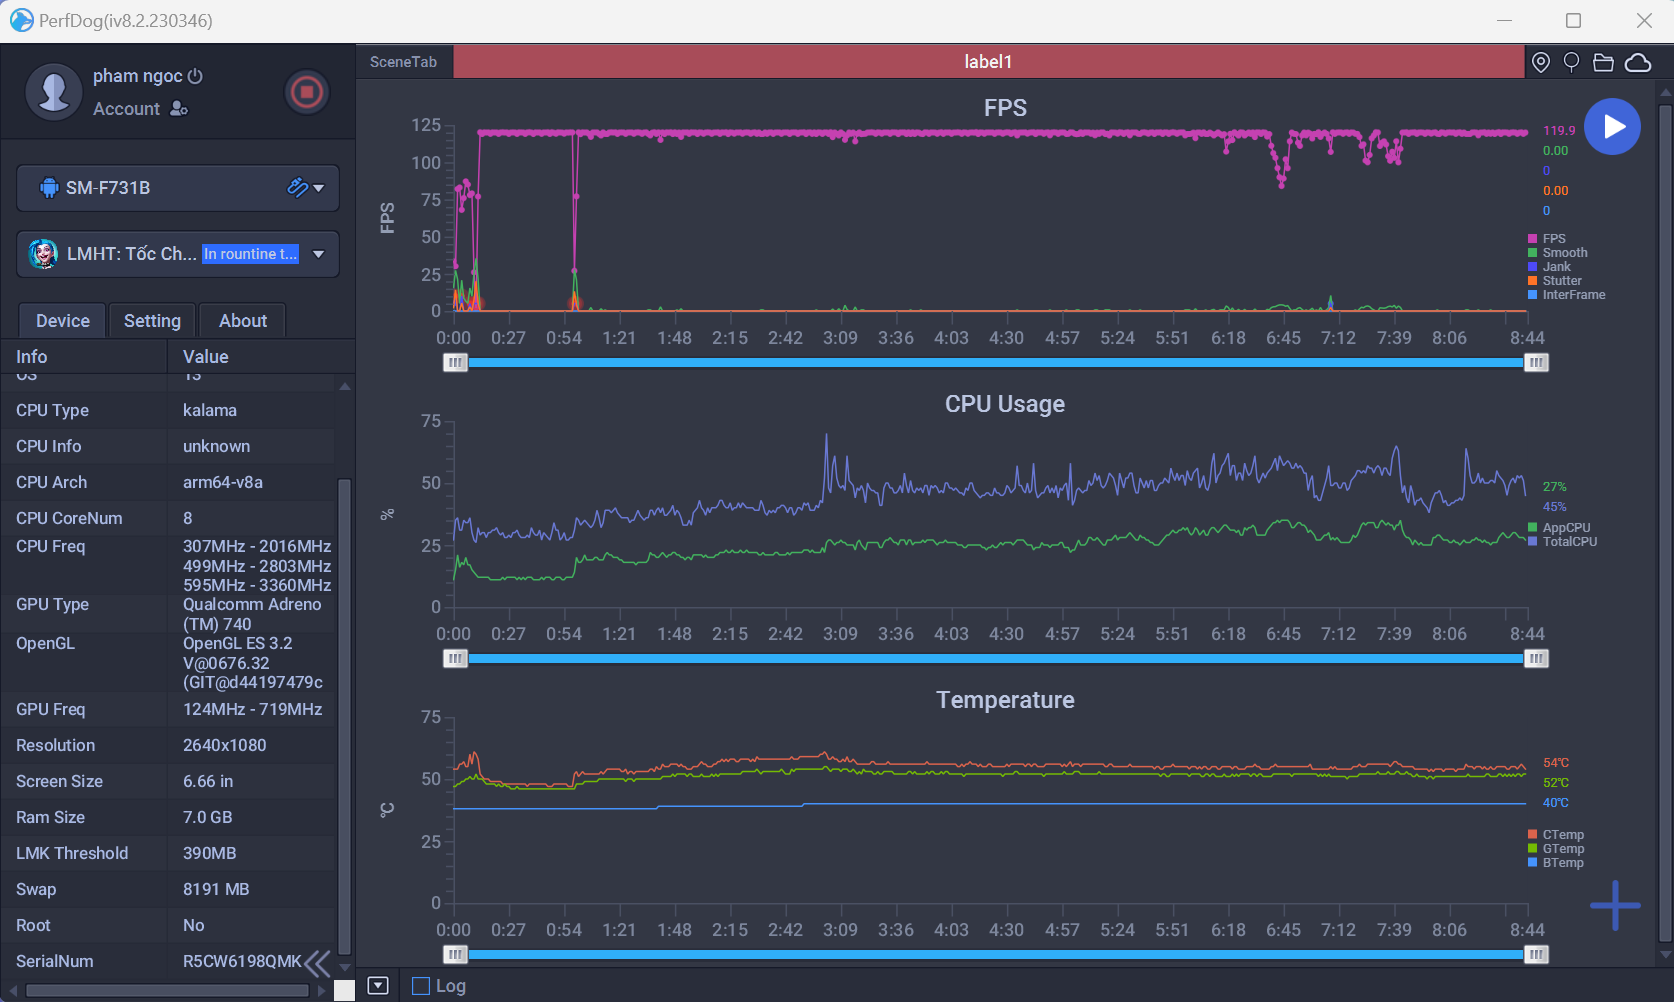The width and height of the screenshot is (1674, 1002).
Task: Switch to the About tab
Action: pos(243,321)
